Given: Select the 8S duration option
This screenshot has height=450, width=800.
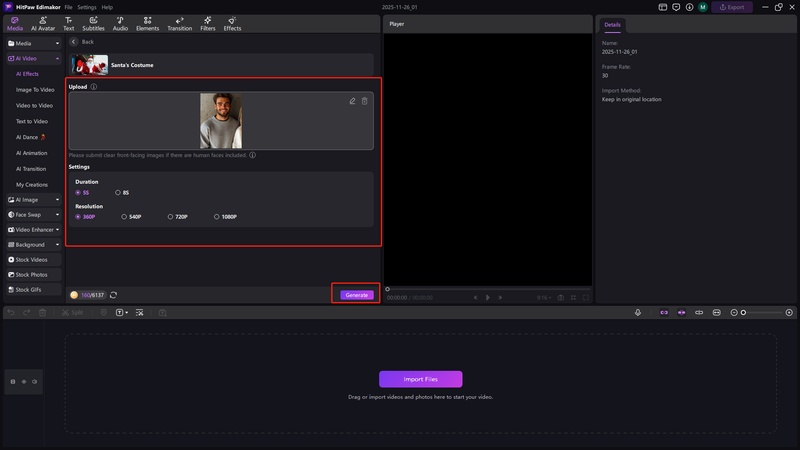Looking at the screenshot, I should [x=122, y=192].
